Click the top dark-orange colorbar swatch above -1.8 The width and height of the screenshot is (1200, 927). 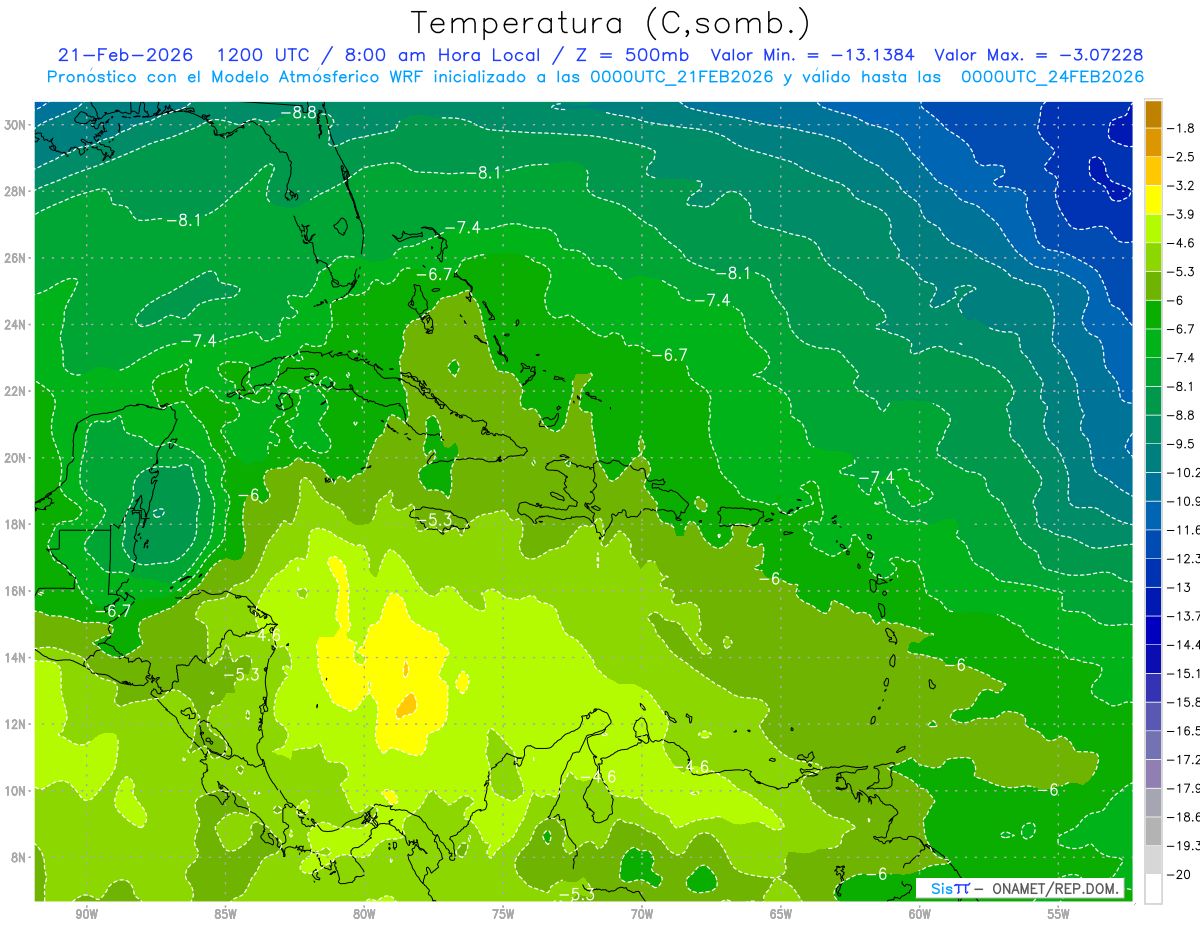(x=1153, y=113)
